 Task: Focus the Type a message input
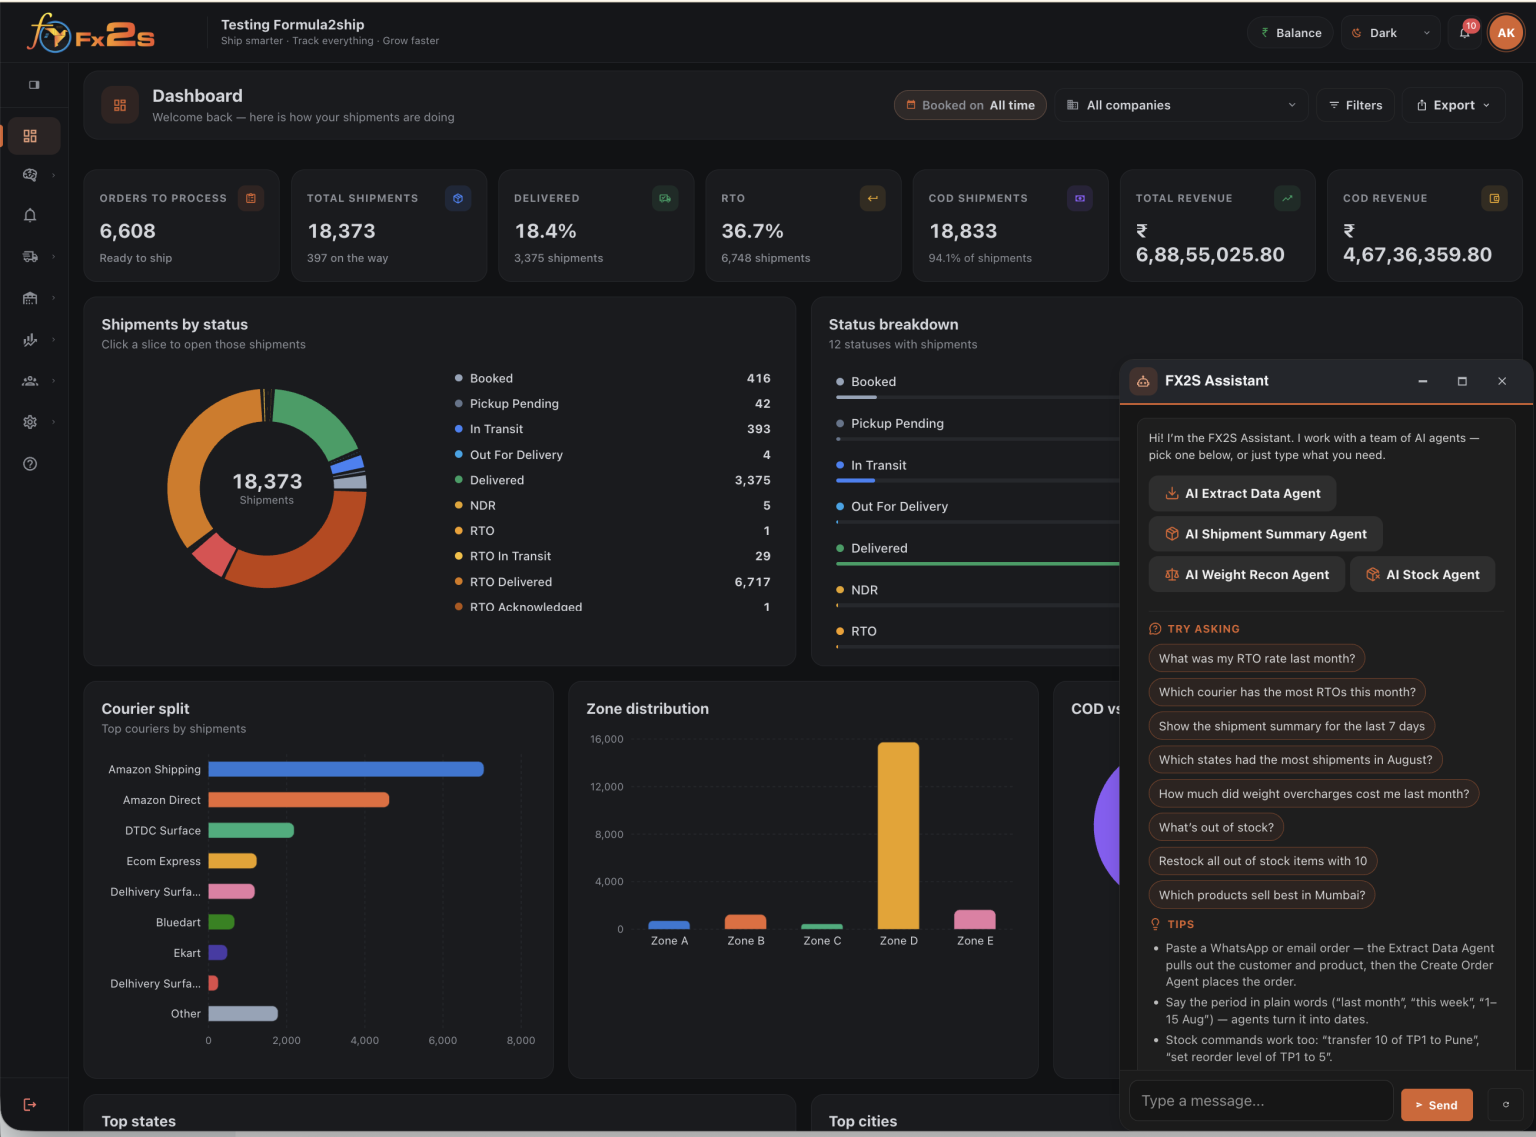(x=1261, y=1101)
